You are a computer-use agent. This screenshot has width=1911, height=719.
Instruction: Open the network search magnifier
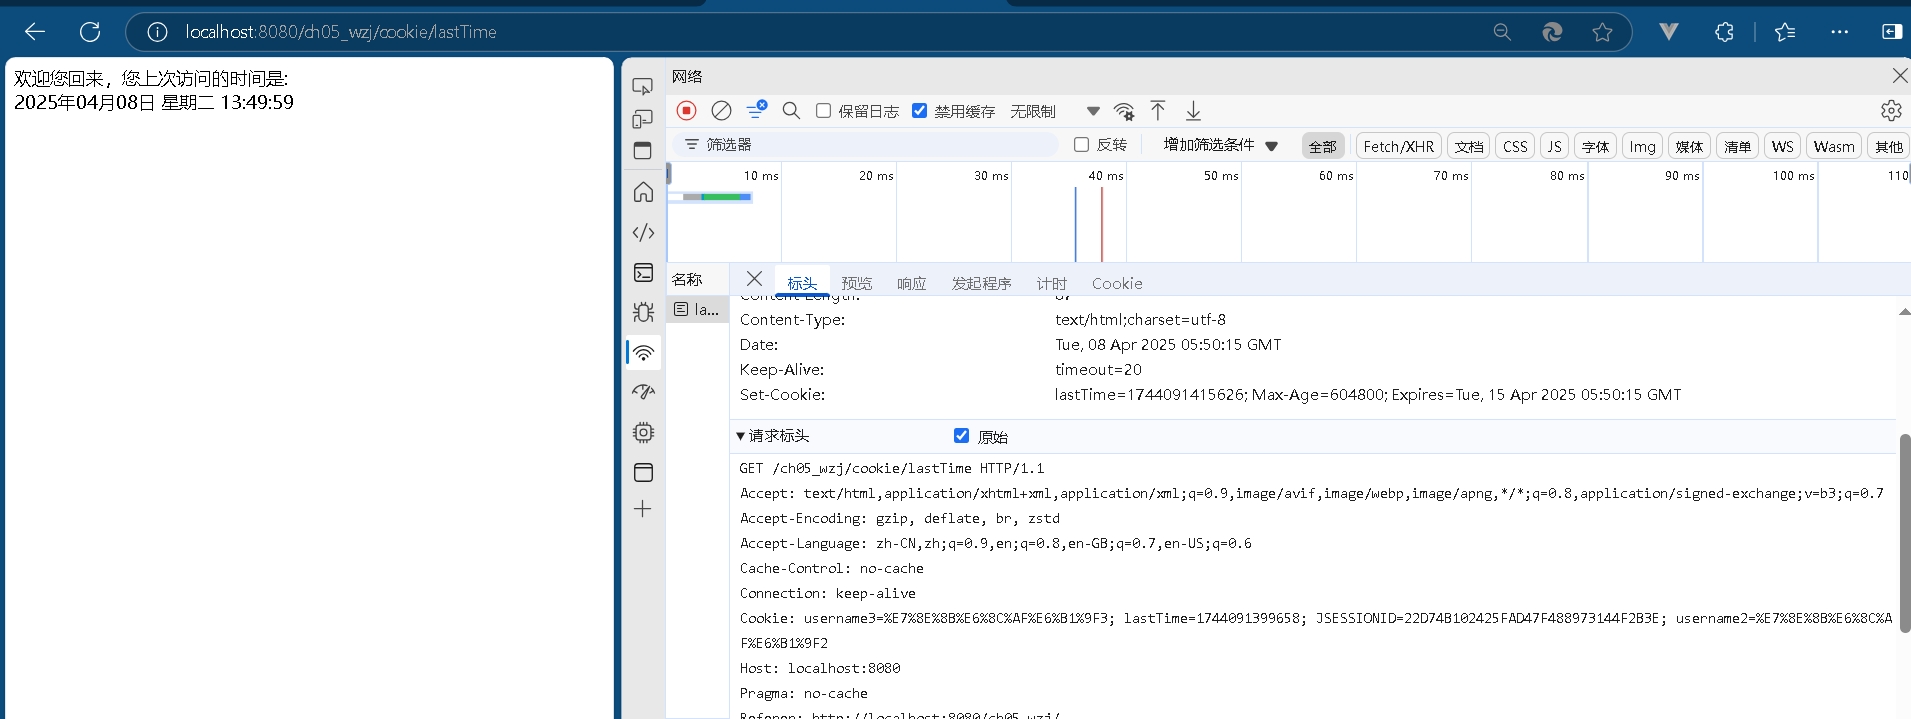click(x=791, y=111)
